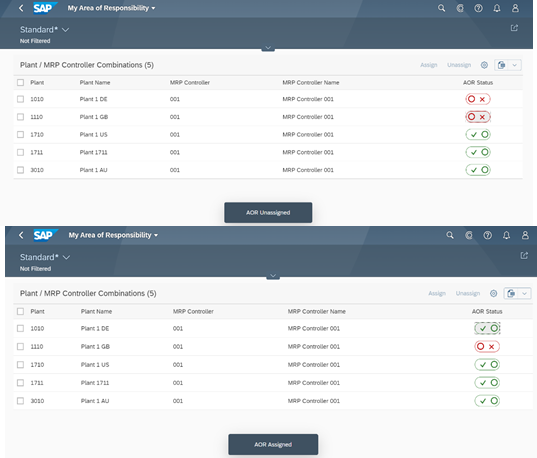Click the SAP logo in the lower screen
The width and height of the screenshot is (537, 458).
[46, 235]
